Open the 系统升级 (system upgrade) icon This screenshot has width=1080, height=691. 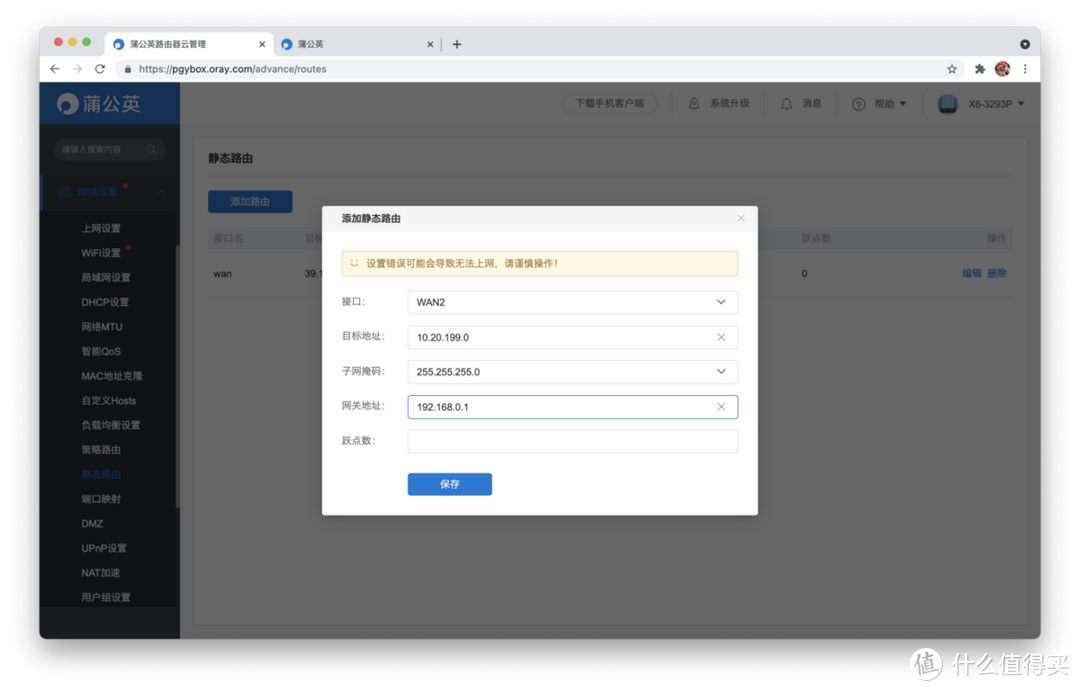pos(694,103)
